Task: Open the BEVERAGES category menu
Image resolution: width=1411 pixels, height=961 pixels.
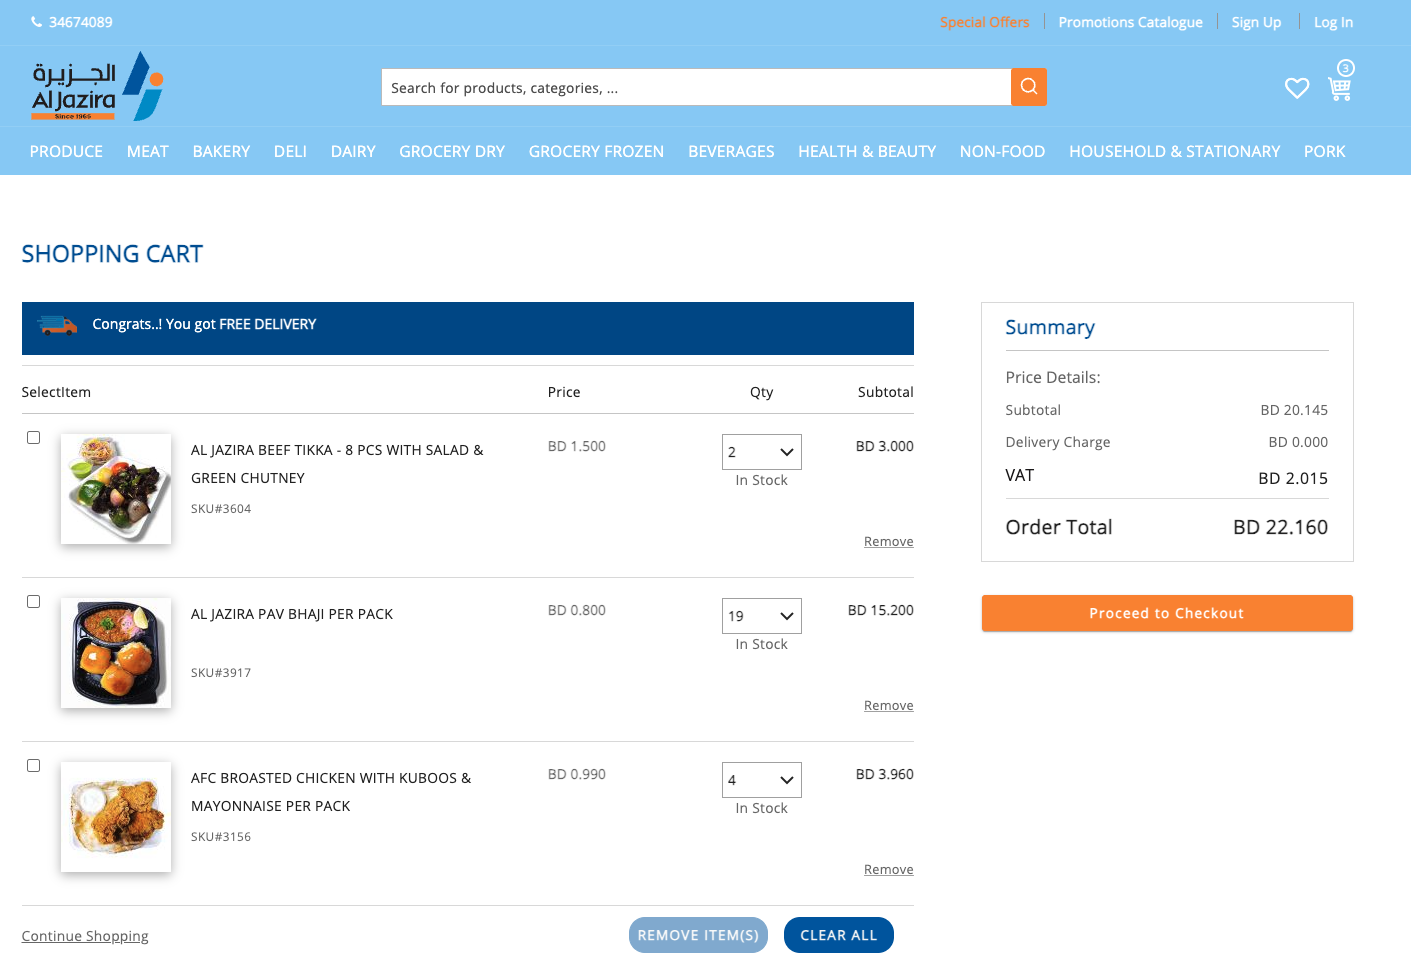Action: pos(731,151)
